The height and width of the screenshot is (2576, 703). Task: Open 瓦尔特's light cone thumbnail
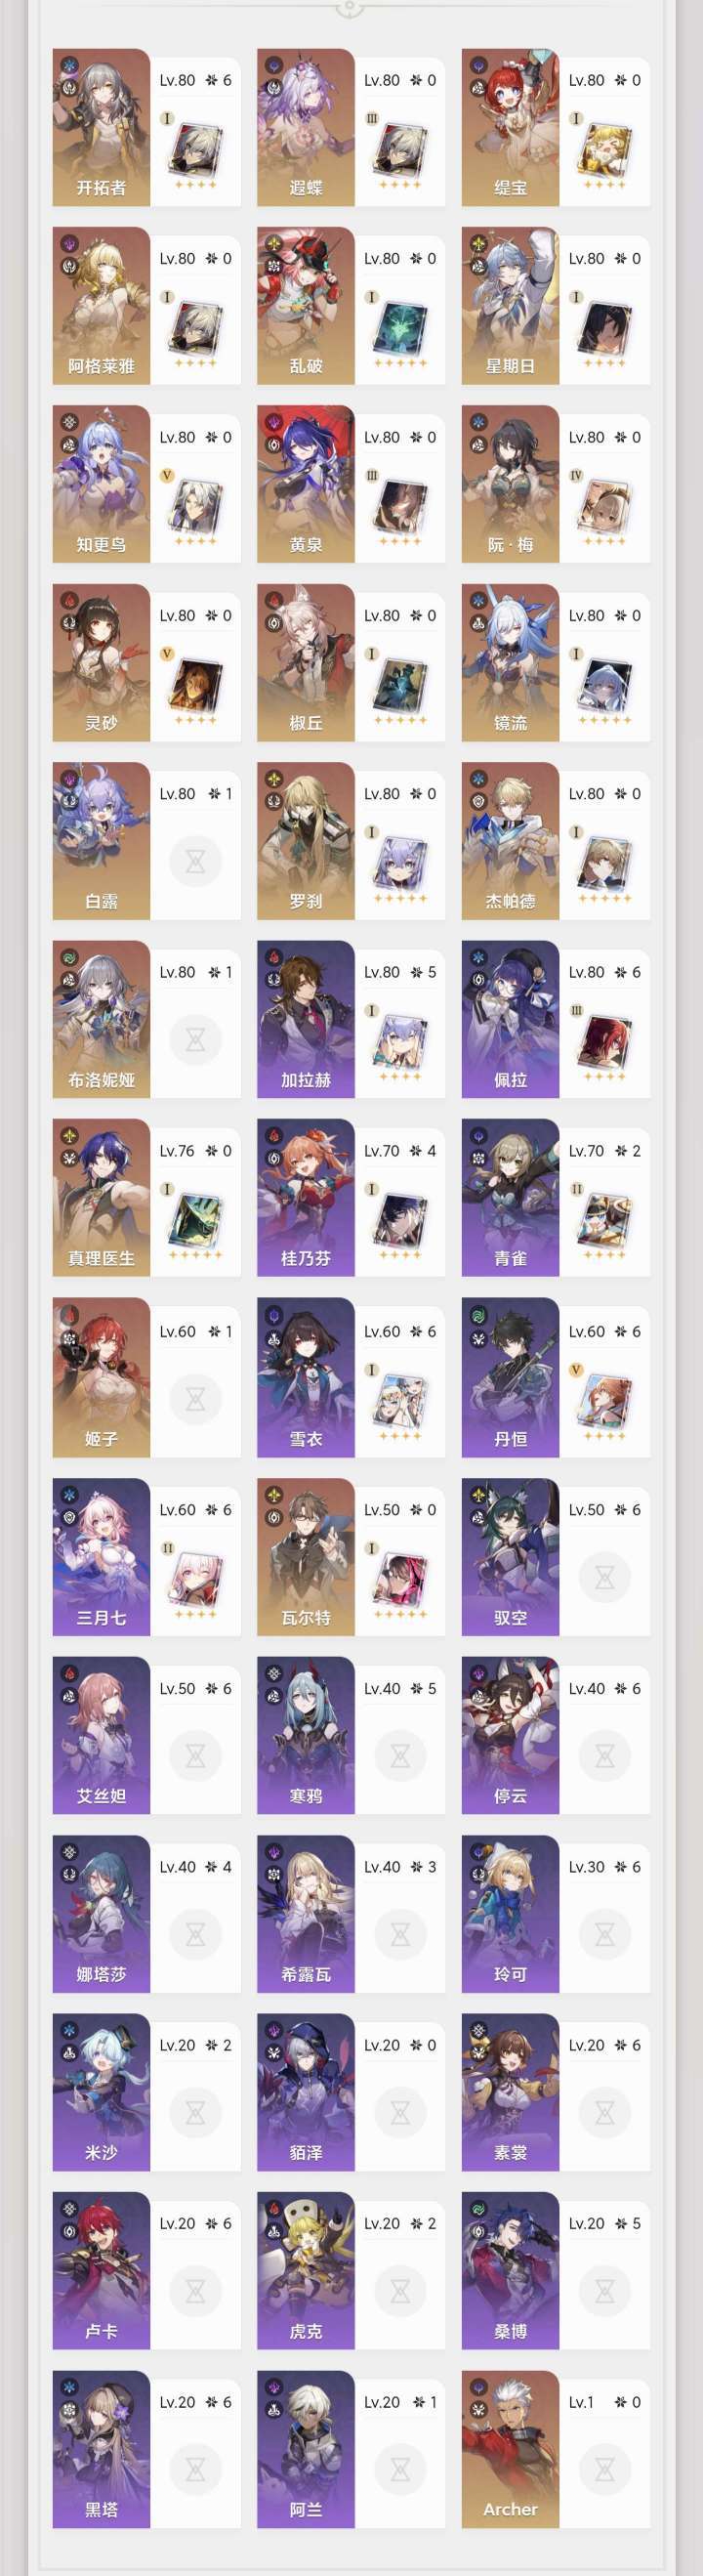point(400,1576)
